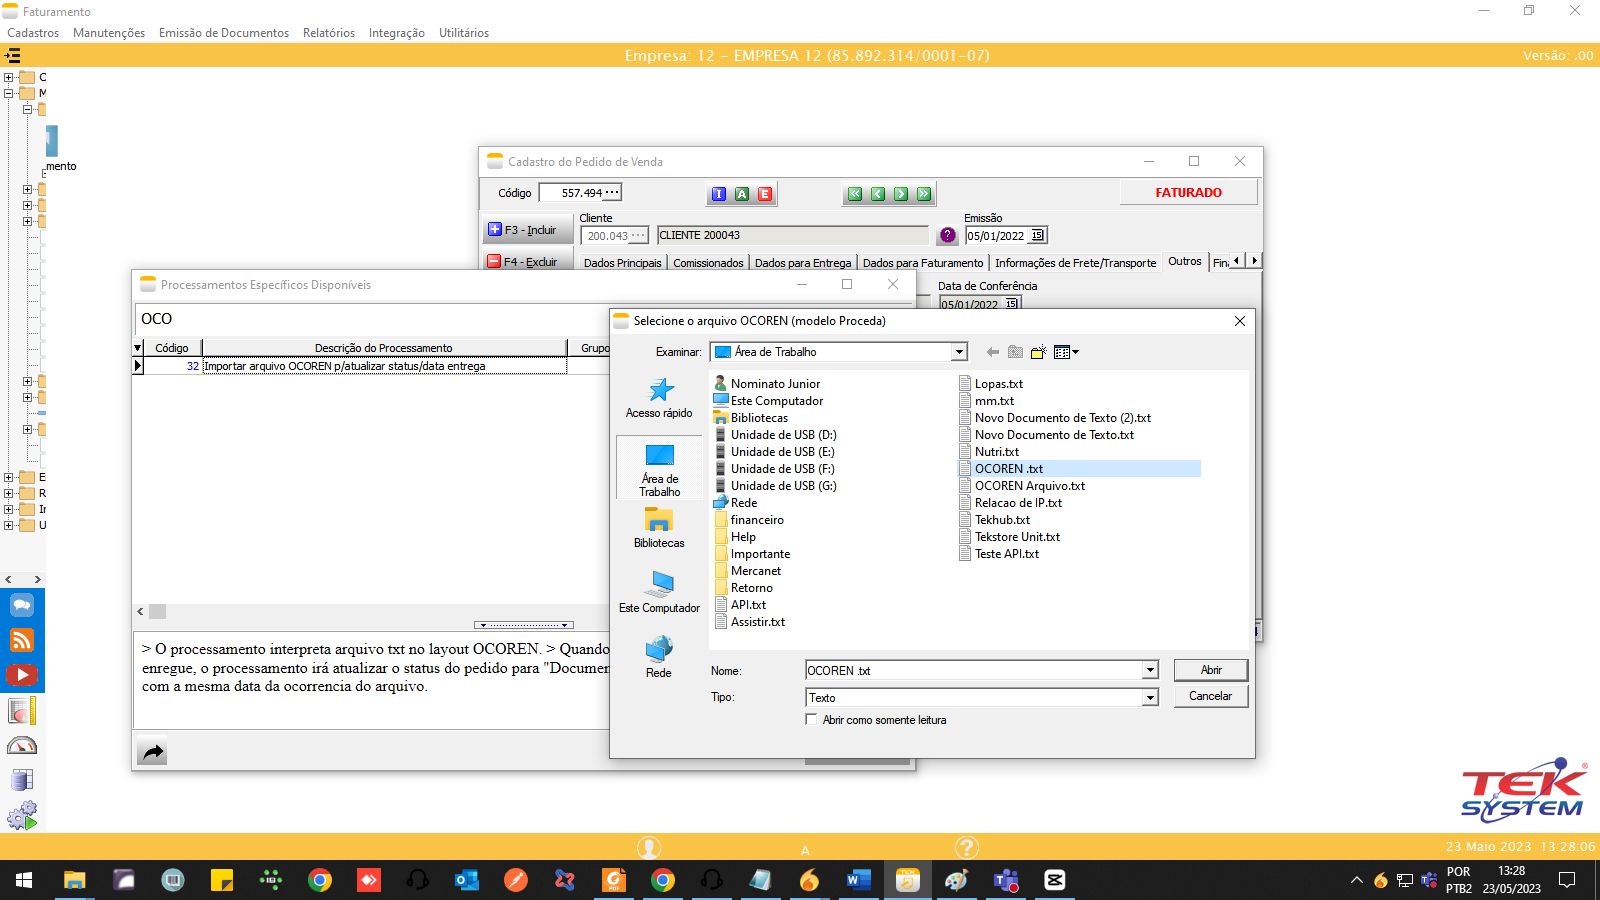The image size is (1600, 900).
Task: Click the Nome filename input field
Action: click(x=974, y=670)
